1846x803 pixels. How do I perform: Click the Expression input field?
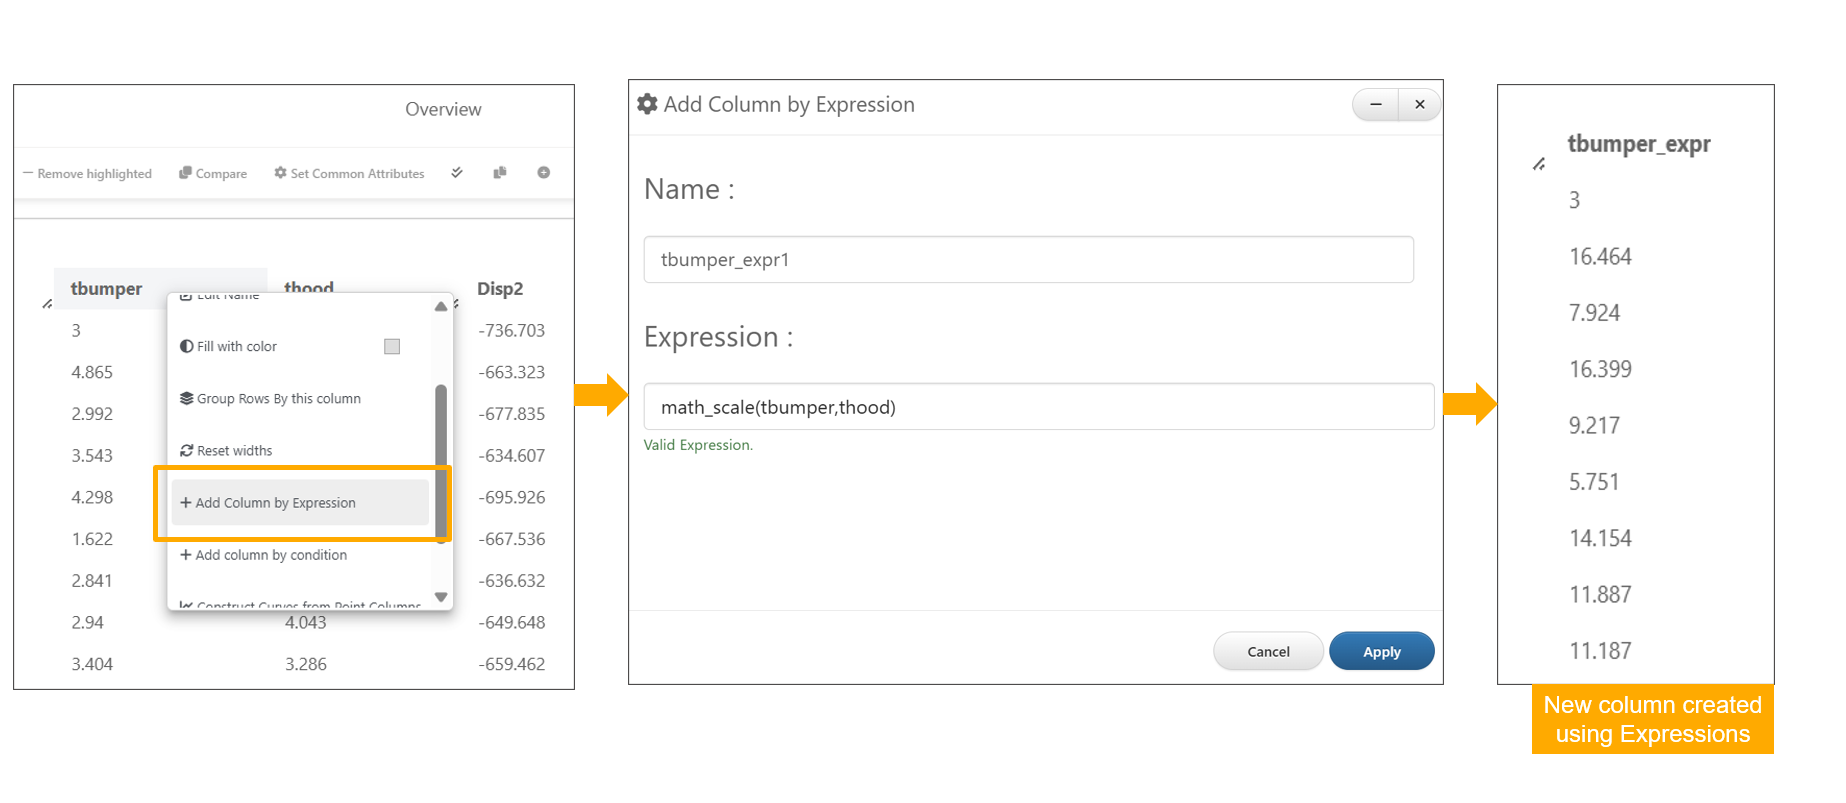1038,407
